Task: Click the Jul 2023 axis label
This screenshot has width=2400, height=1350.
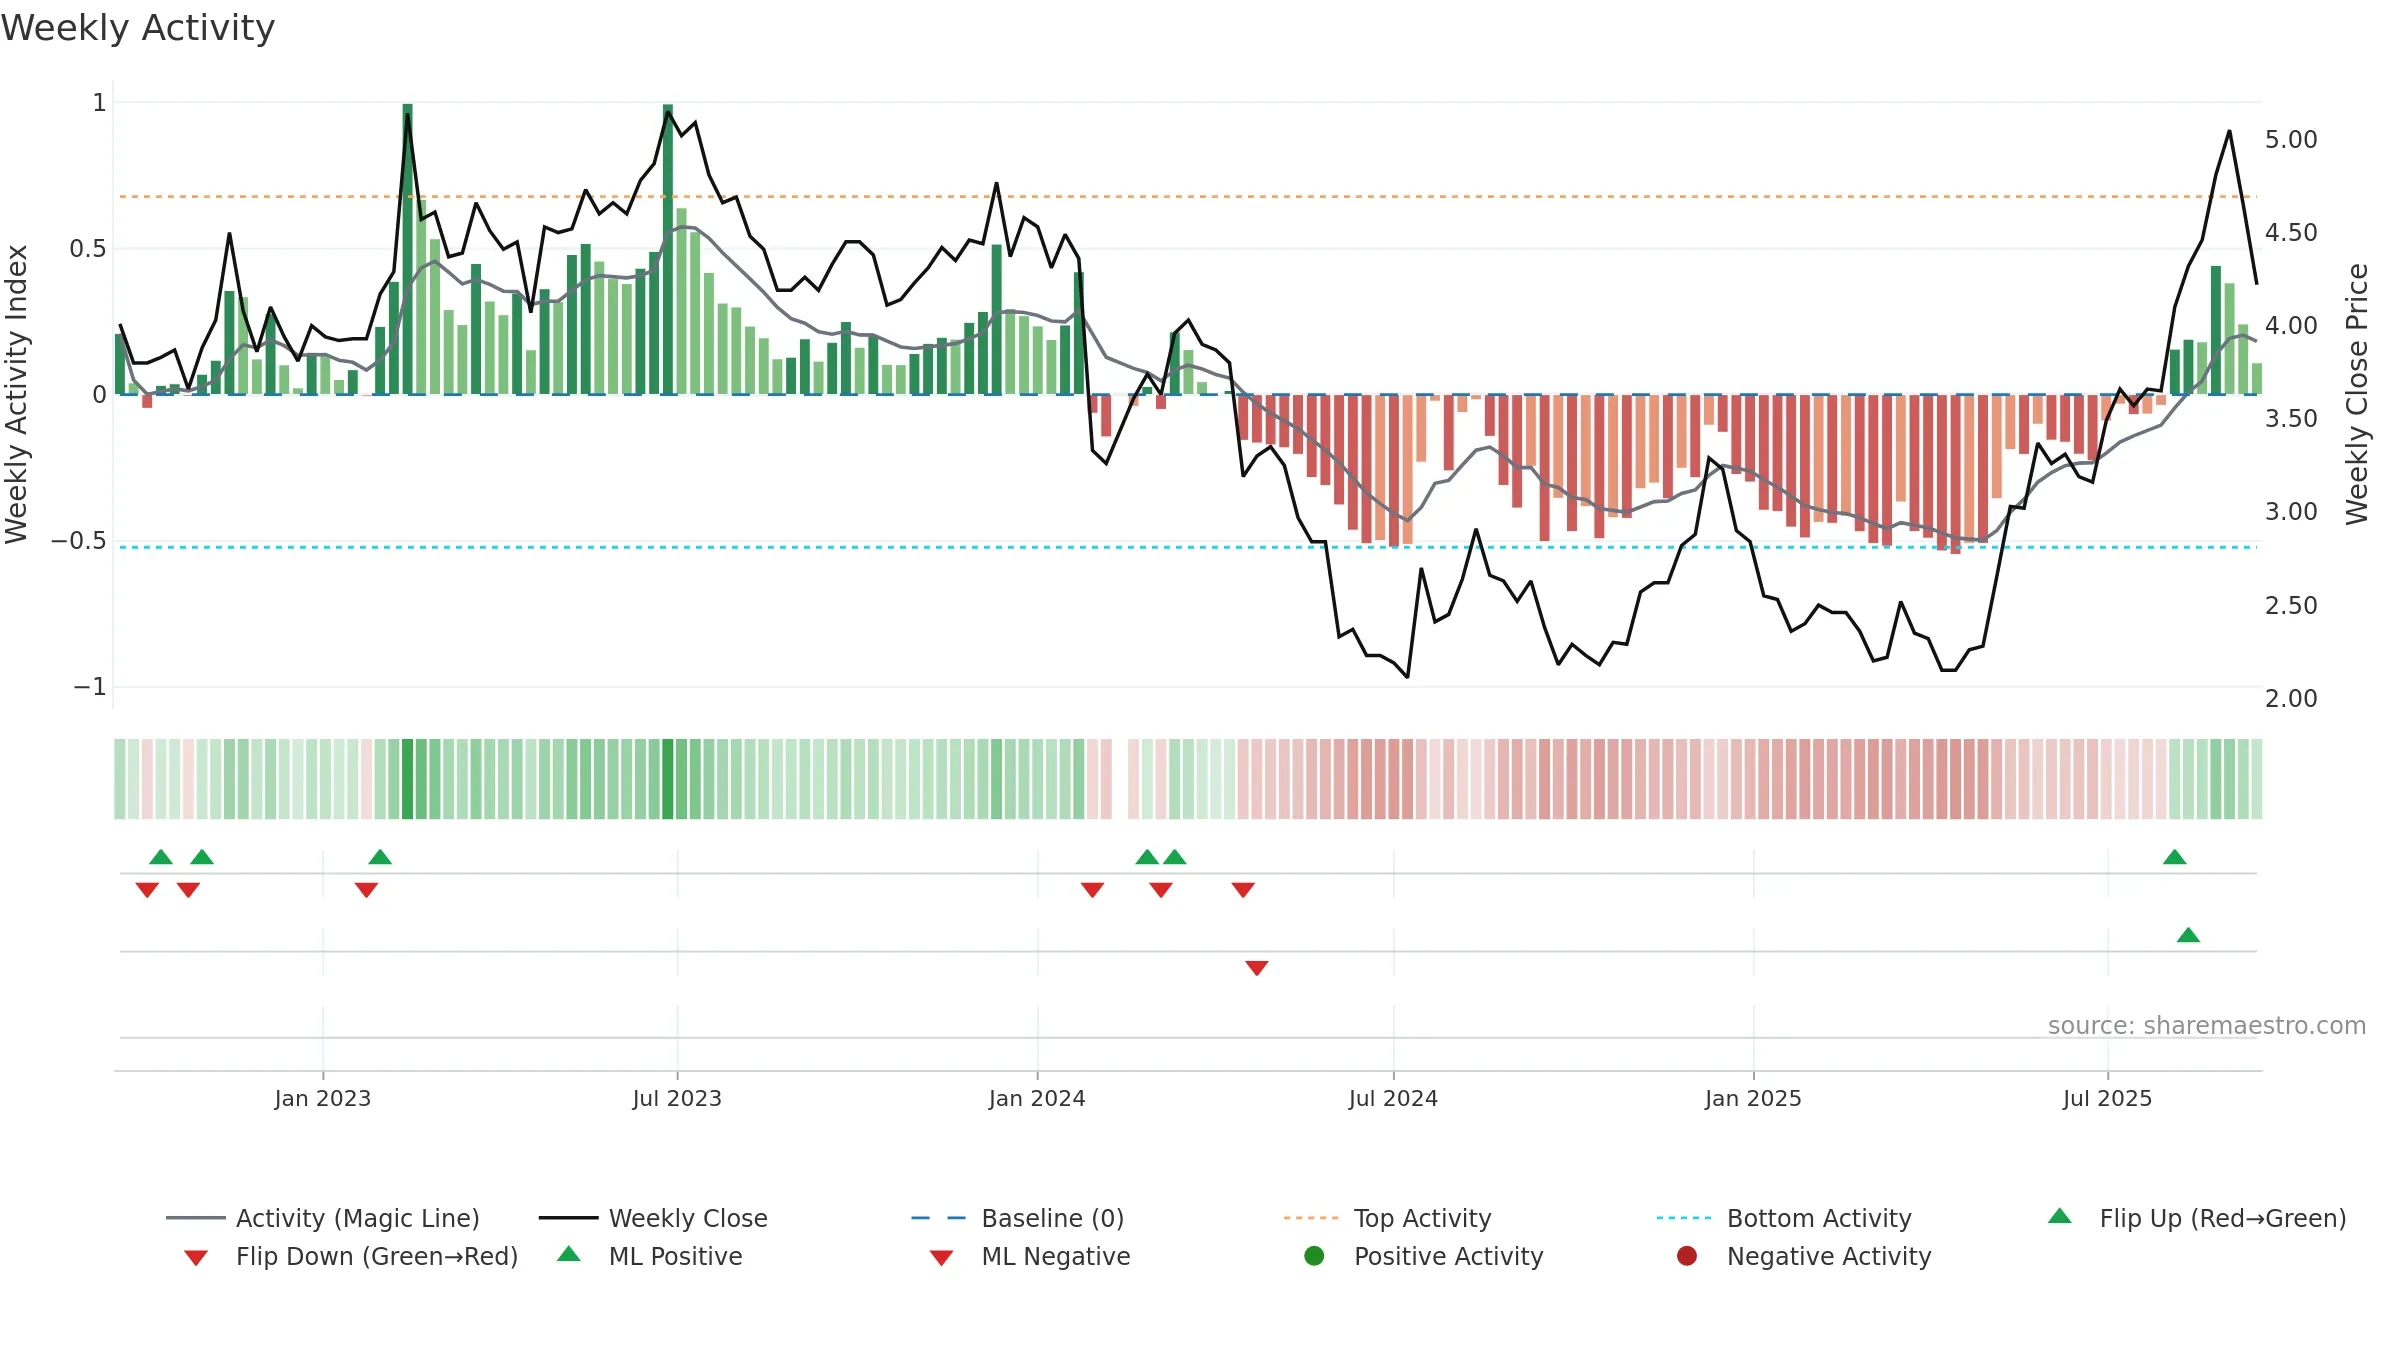Action: tap(677, 1098)
